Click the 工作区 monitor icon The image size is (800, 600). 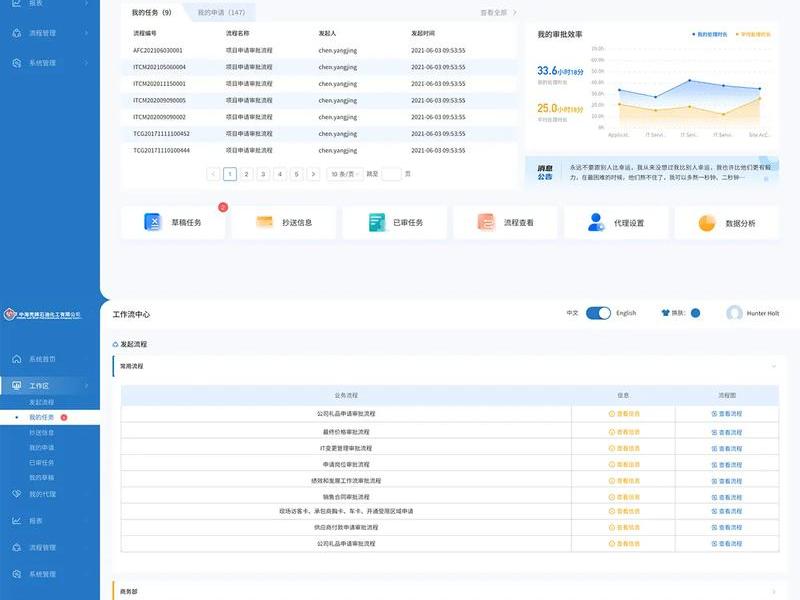tap(16, 385)
